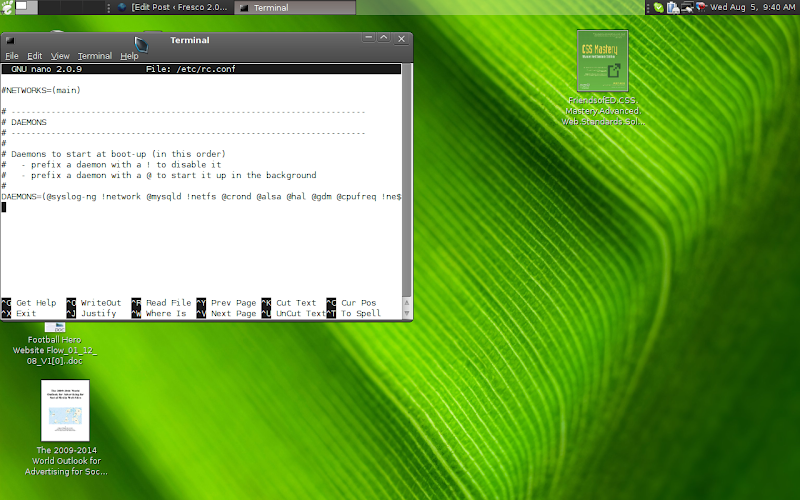The height and width of the screenshot is (500, 800).
Task: Click the 'DAEMONS=(@syslog-ng' line in nano
Action: [x=202, y=196]
